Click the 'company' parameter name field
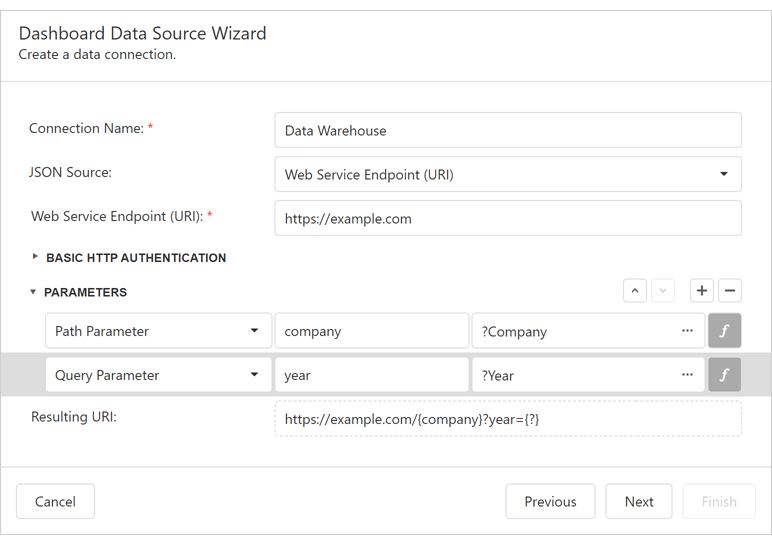772x545 pixels. 371,331
